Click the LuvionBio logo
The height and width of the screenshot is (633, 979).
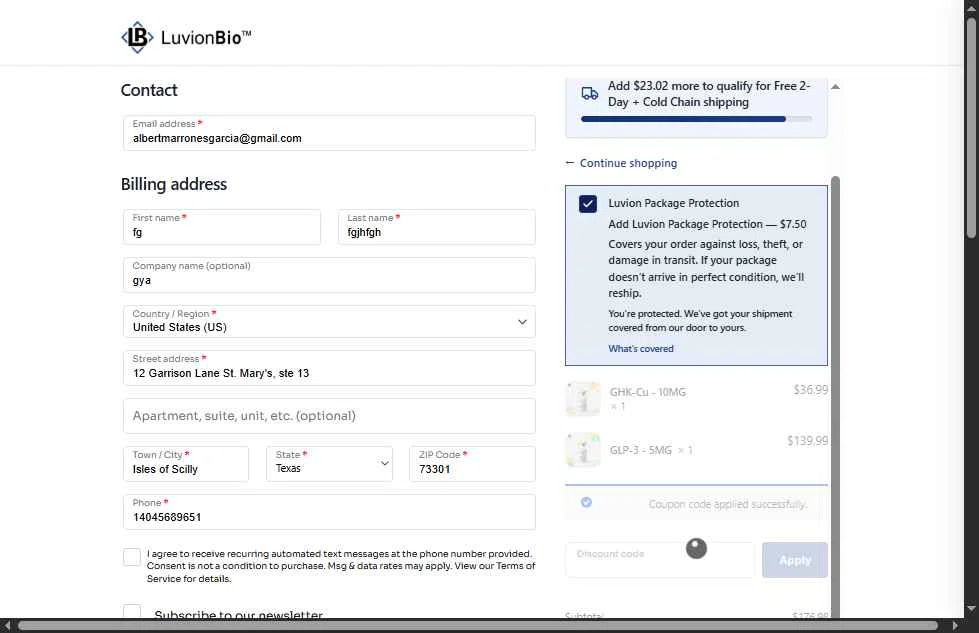tap(186, 37)
